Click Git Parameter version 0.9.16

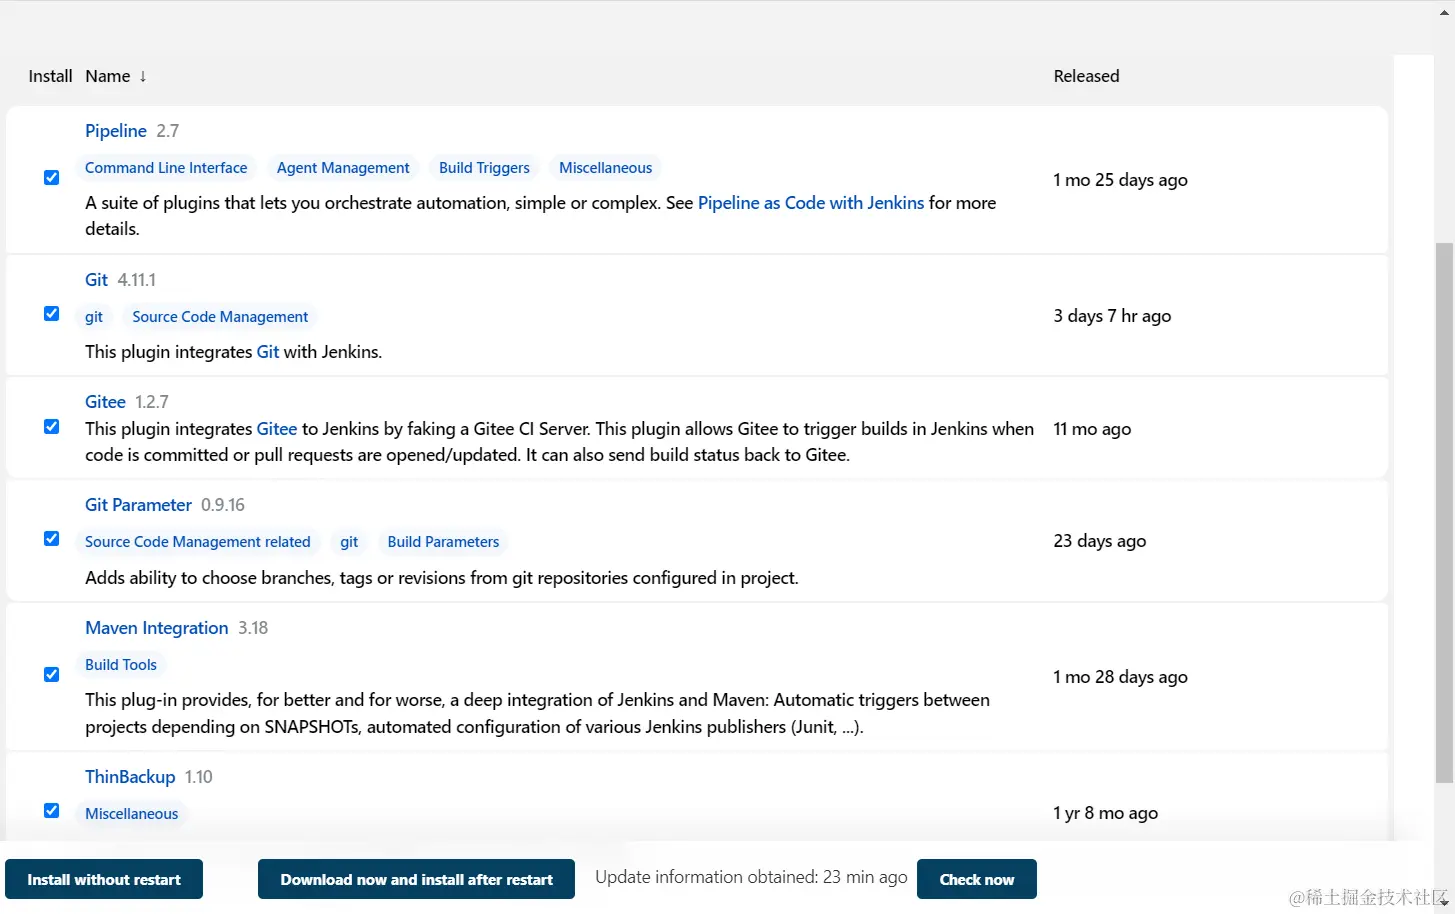click(223, 505)
